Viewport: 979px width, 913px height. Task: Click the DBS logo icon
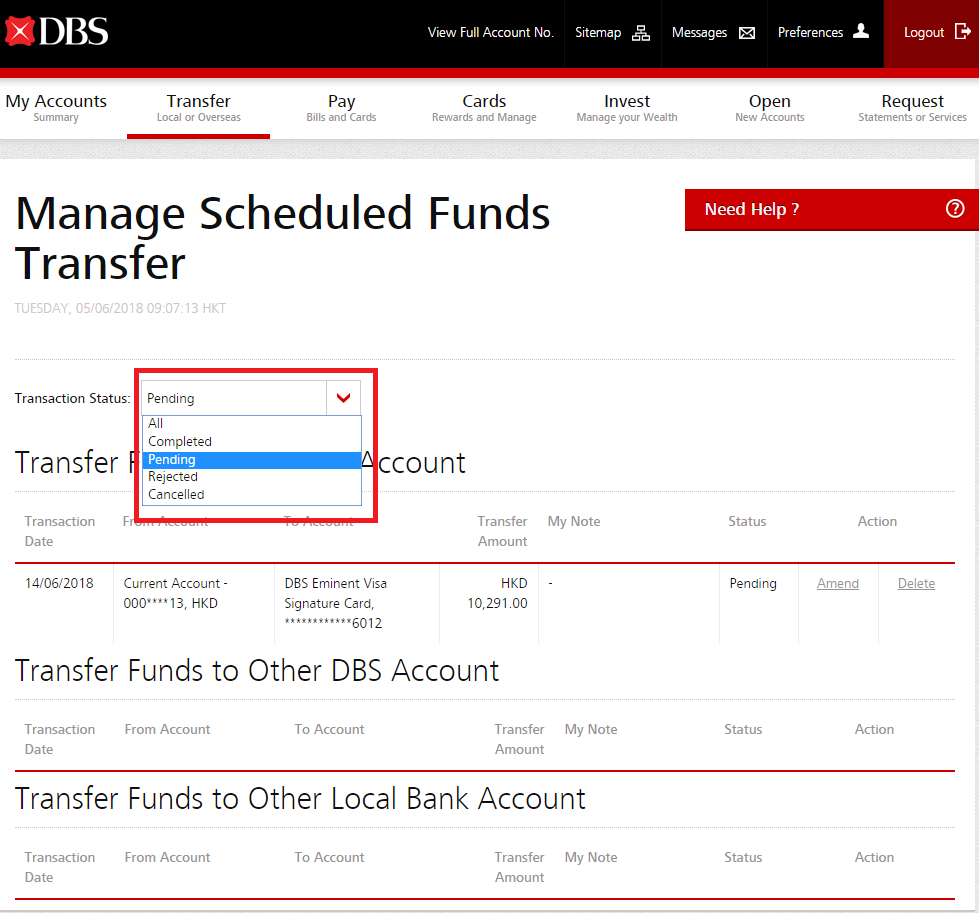[x=20, y=31]
